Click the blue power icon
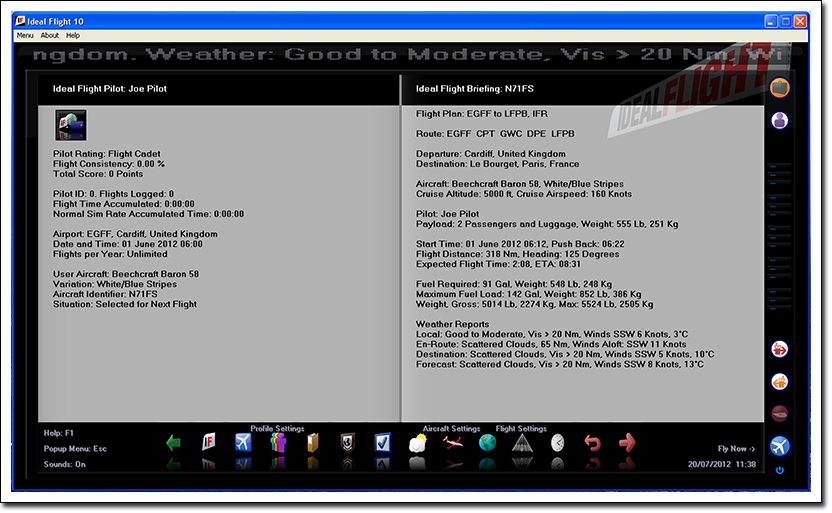Screen dimensions: 832x513 (779, 470)
